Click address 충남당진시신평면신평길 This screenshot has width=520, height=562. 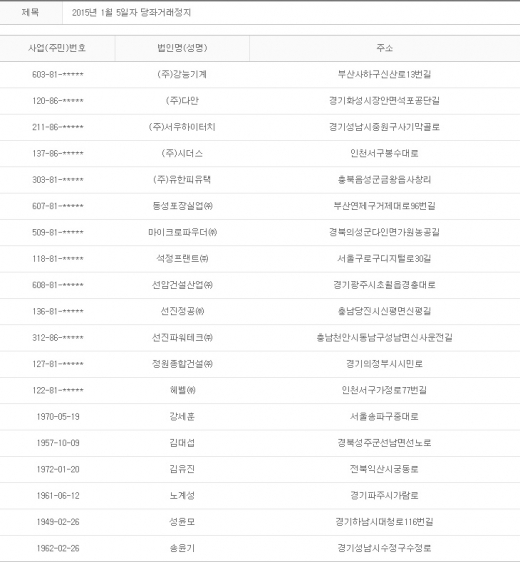[x=385, y=311]
